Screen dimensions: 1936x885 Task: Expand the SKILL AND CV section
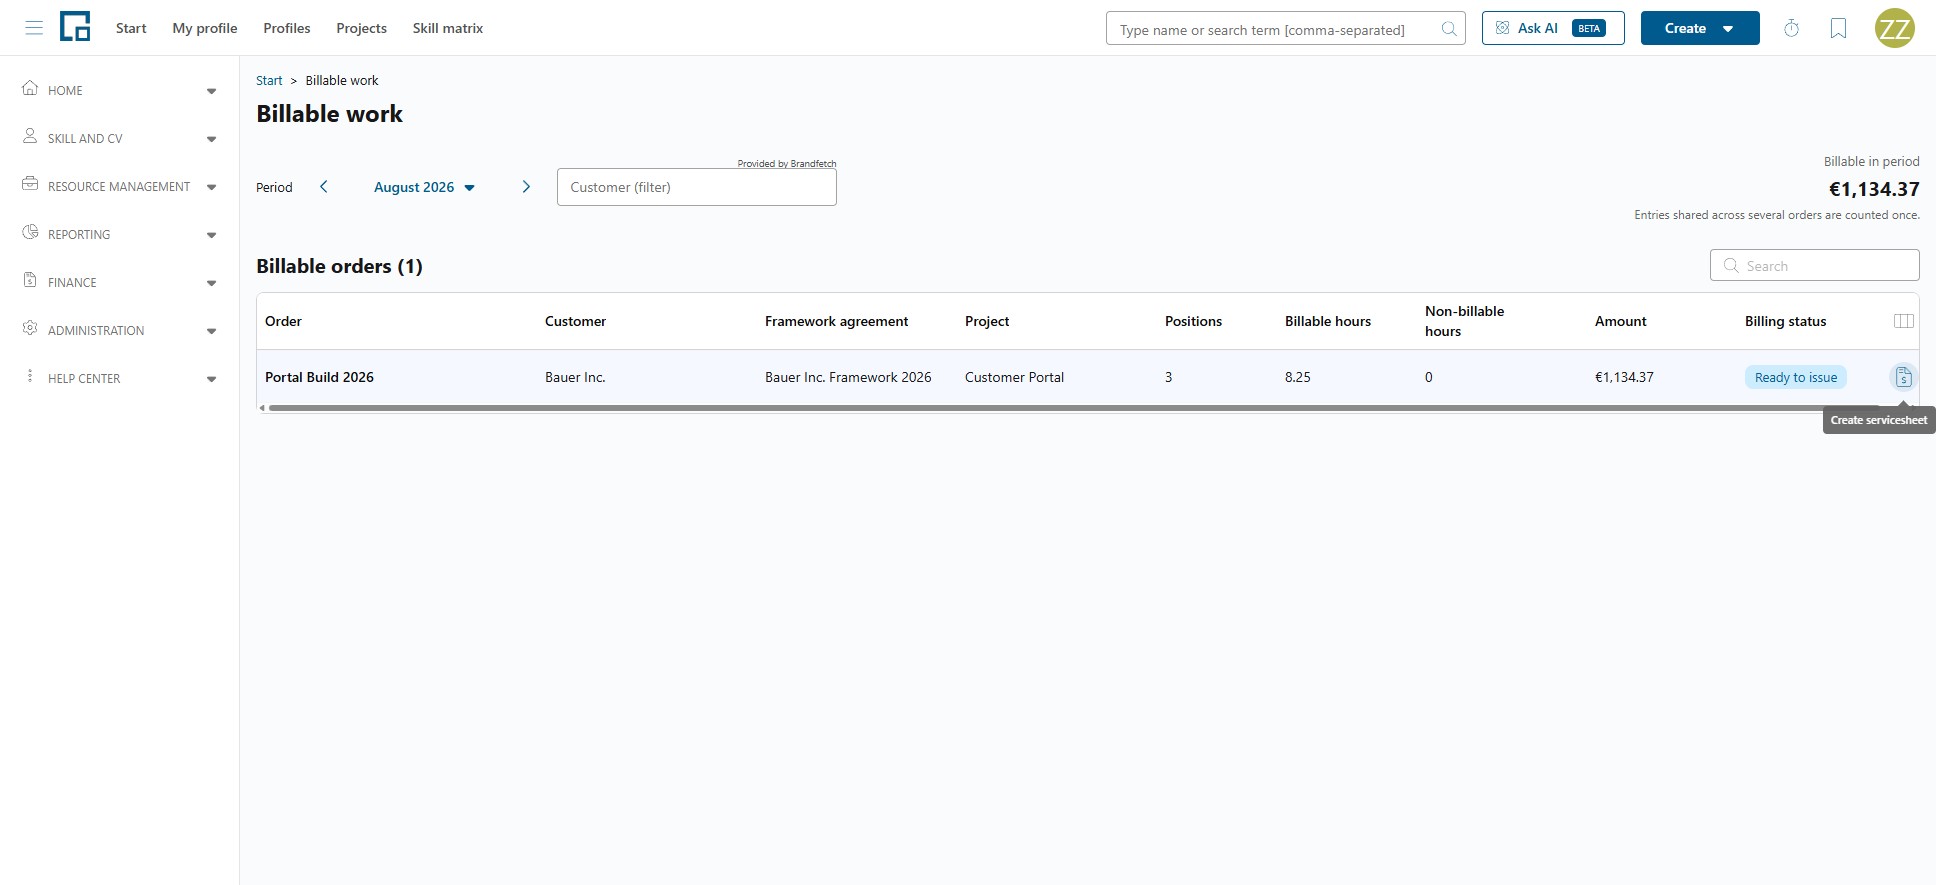[211, 139]
